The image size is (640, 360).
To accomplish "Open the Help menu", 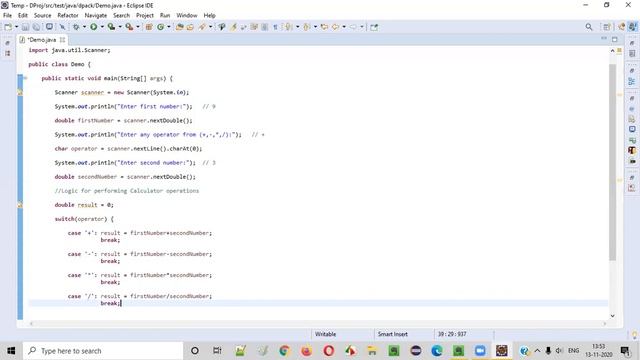I will click(x=209, y=15).
